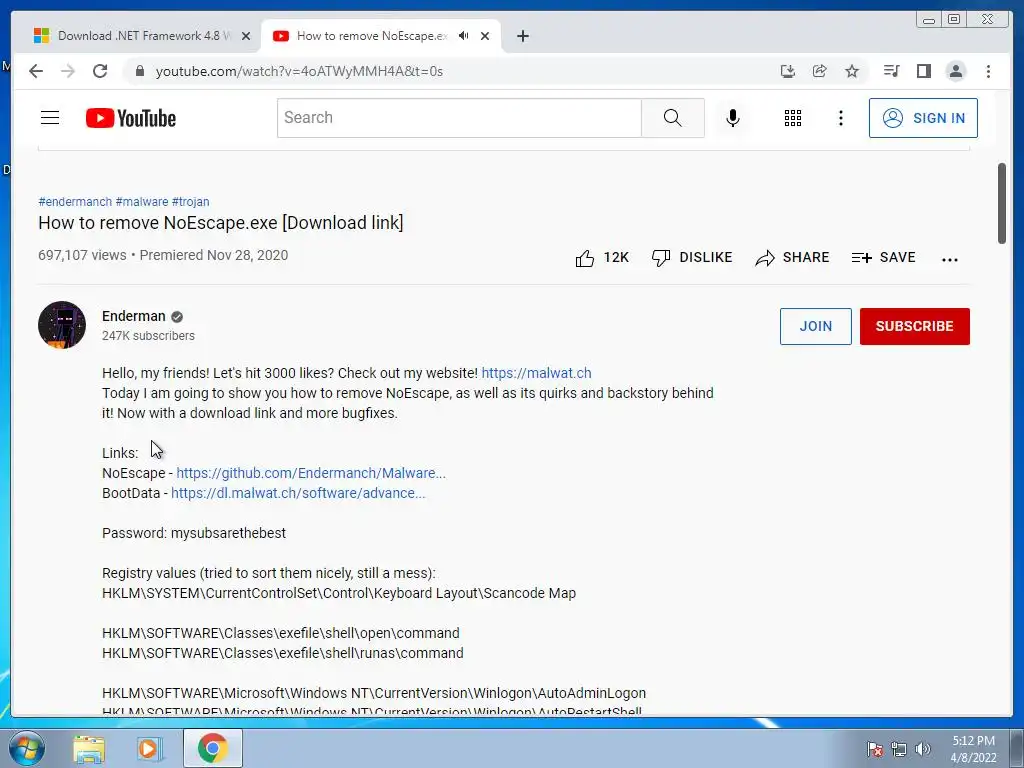1024x768 pixels.
Task: Open YouTube hamburger guide menu
Action: coord(50,118)
